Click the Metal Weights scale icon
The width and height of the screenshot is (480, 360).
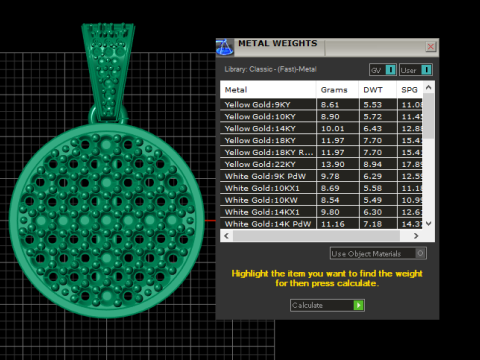click(225, 47)
